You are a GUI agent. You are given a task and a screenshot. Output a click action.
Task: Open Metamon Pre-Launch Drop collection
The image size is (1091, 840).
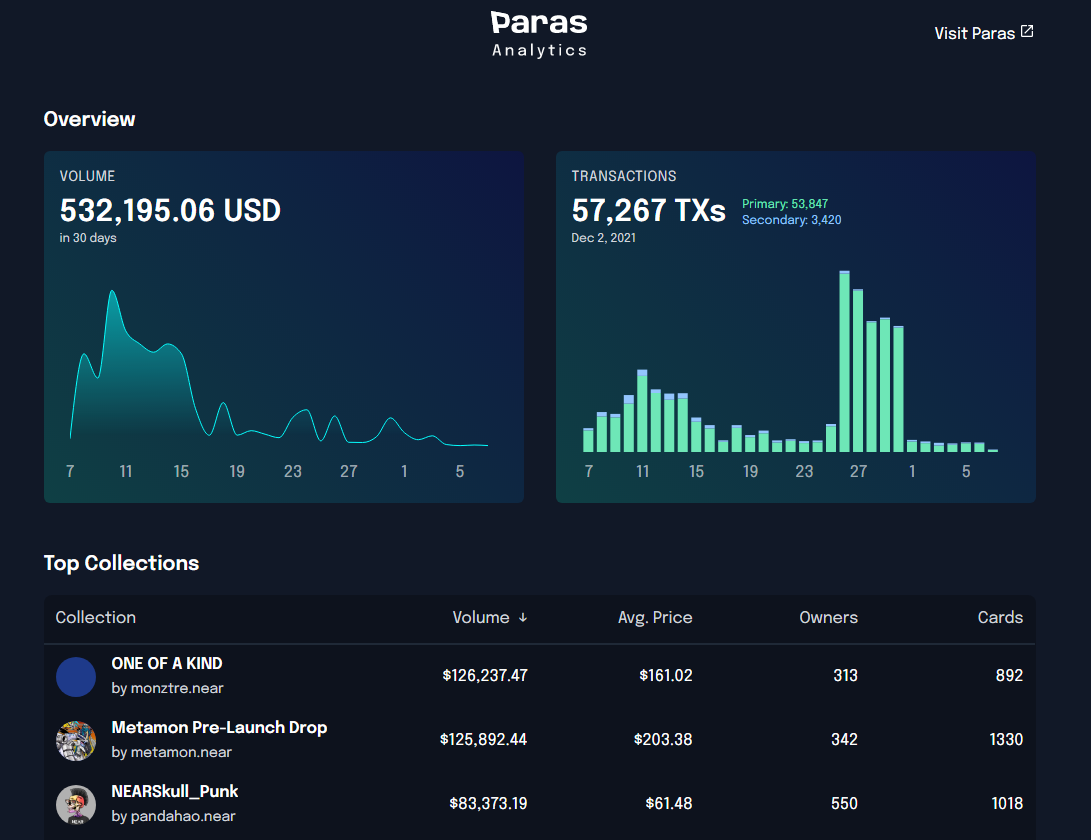[x=219, y=727]
